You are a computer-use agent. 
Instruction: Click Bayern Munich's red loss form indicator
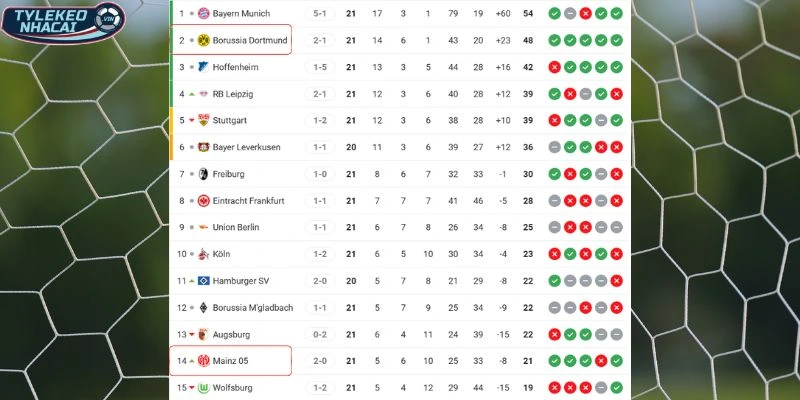pos(585,13)
